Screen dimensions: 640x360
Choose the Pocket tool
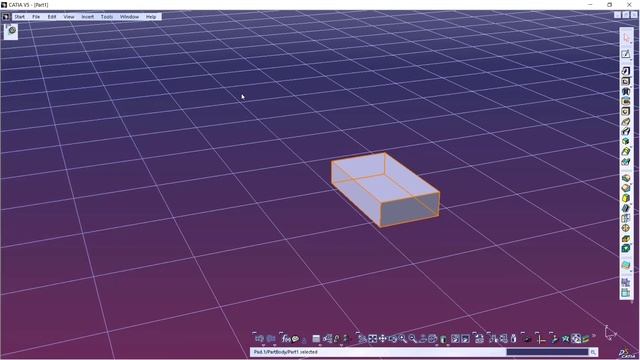point(626,81)
